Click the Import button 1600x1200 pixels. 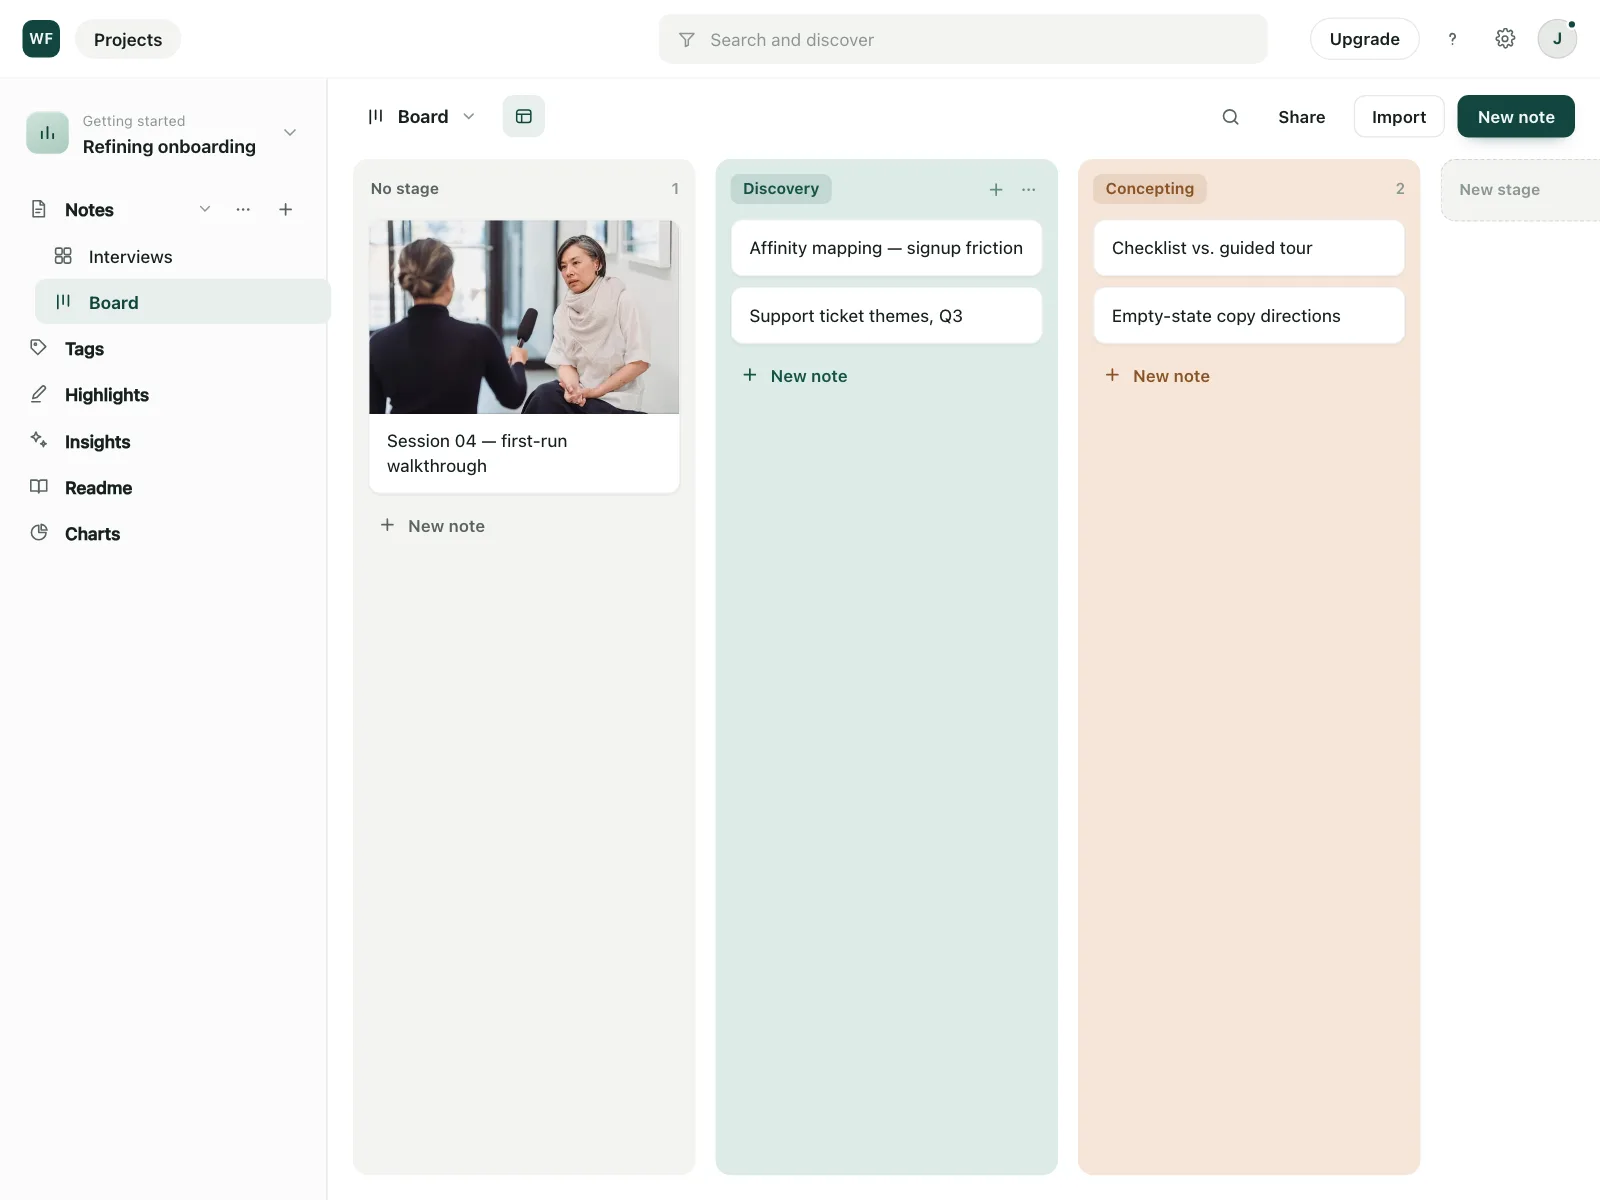(1399, 117)
